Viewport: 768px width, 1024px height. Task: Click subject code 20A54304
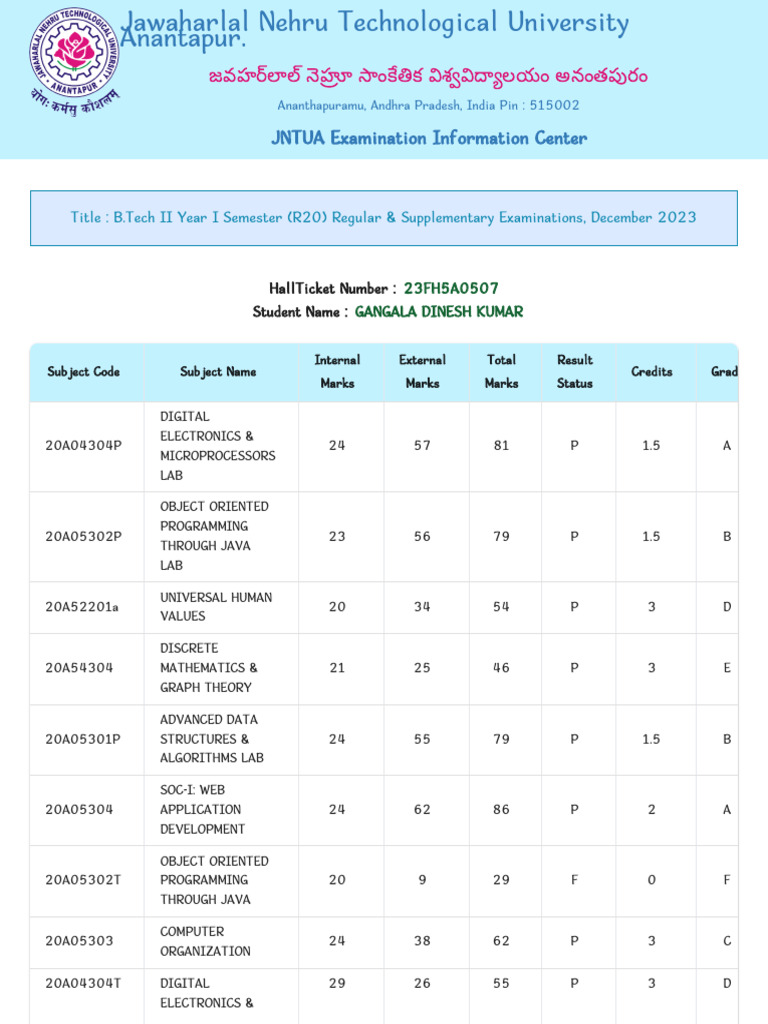click(79, 667)
